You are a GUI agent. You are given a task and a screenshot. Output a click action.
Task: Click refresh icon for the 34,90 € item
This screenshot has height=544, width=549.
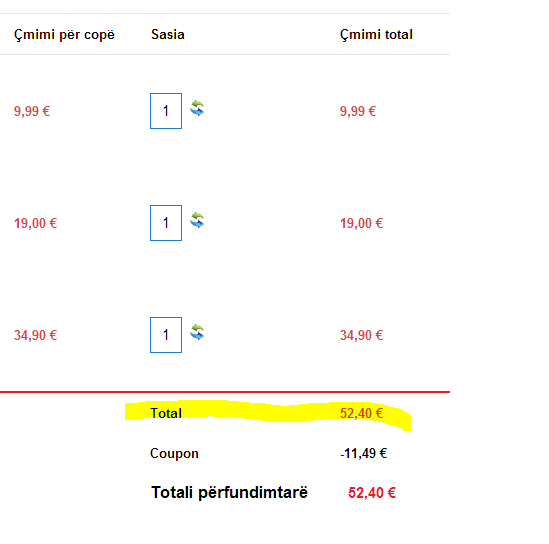click(x=197, y=332)
